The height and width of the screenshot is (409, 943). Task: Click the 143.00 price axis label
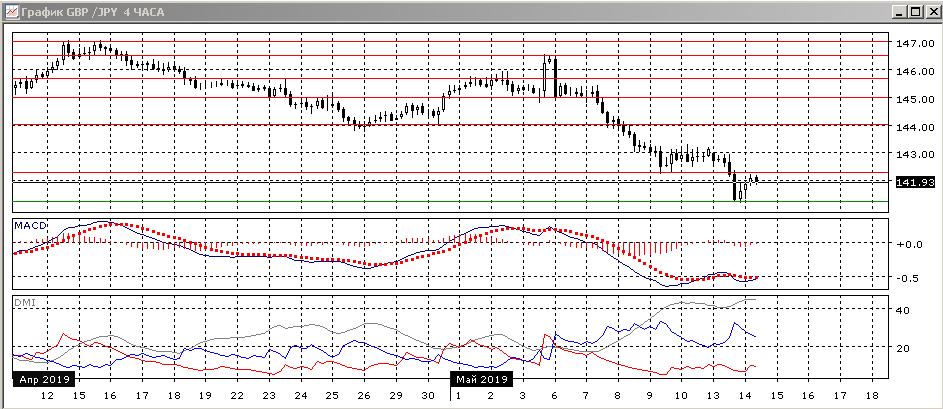pos(914,155)
